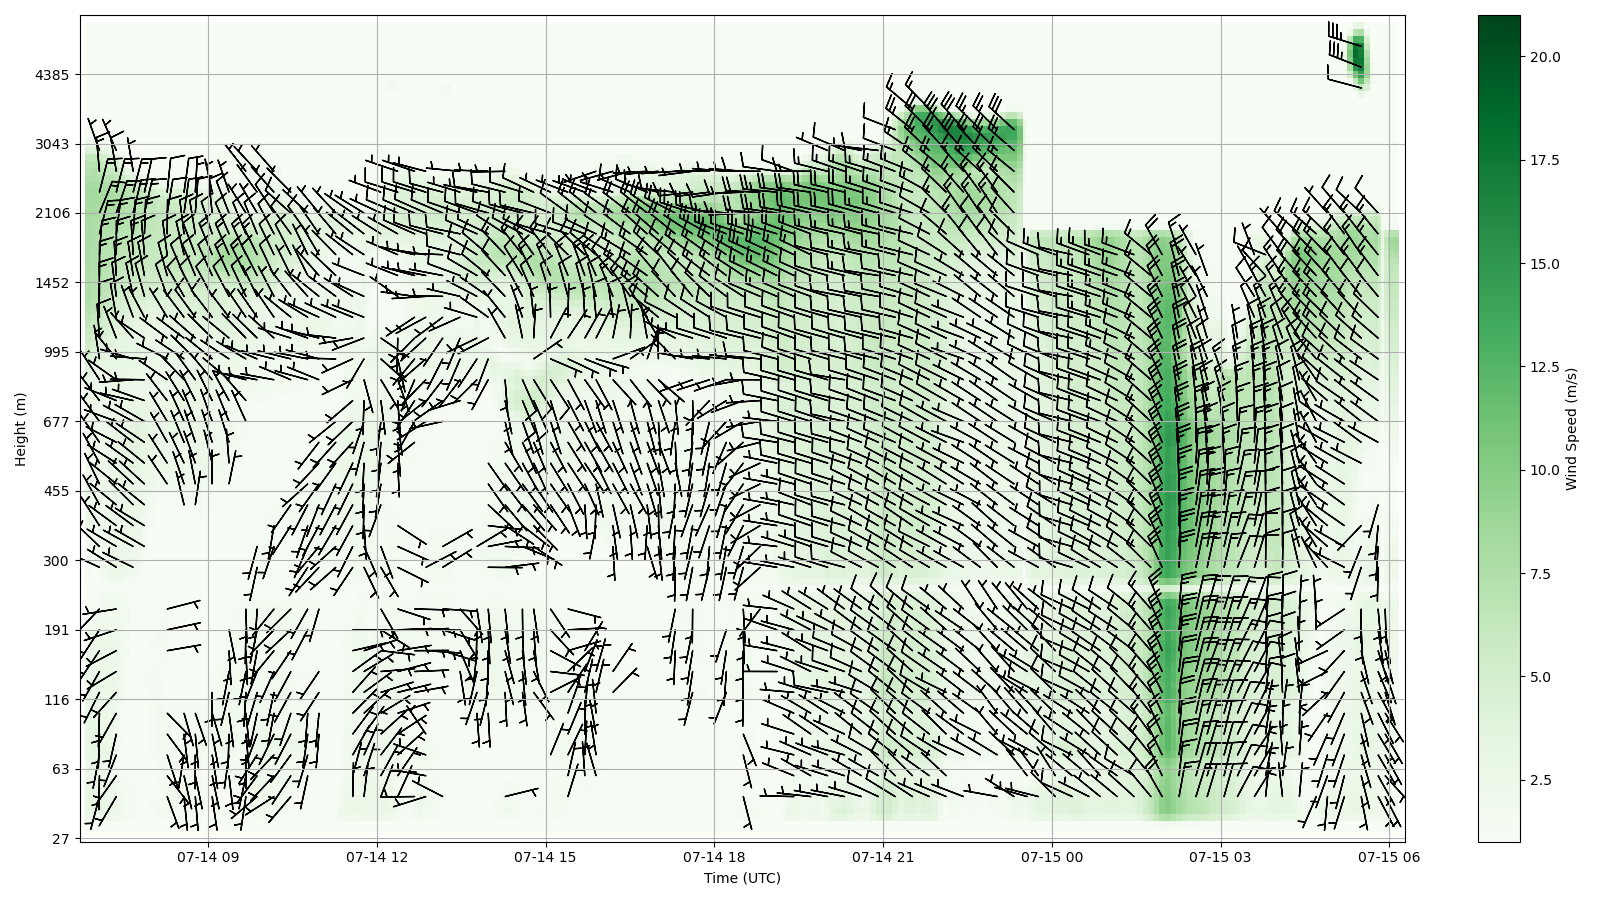Click the 07-14 15 time tick label
Viewport: 1600px width, 900px height.
546,857
